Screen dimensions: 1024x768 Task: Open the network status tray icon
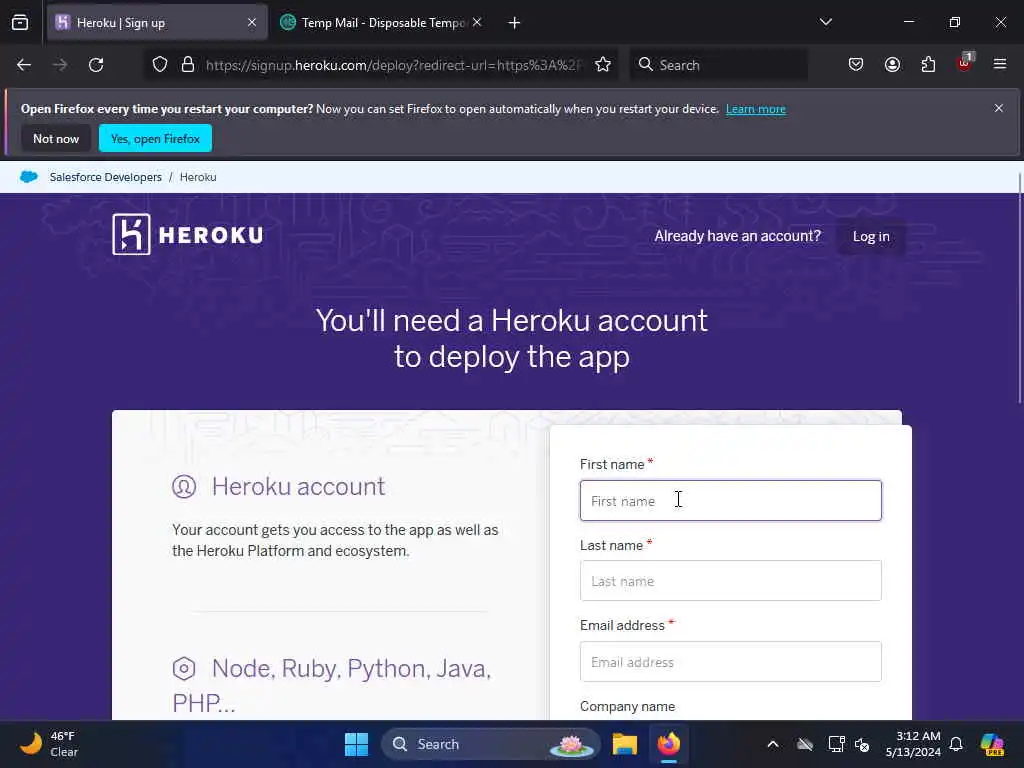coord(836,744)
